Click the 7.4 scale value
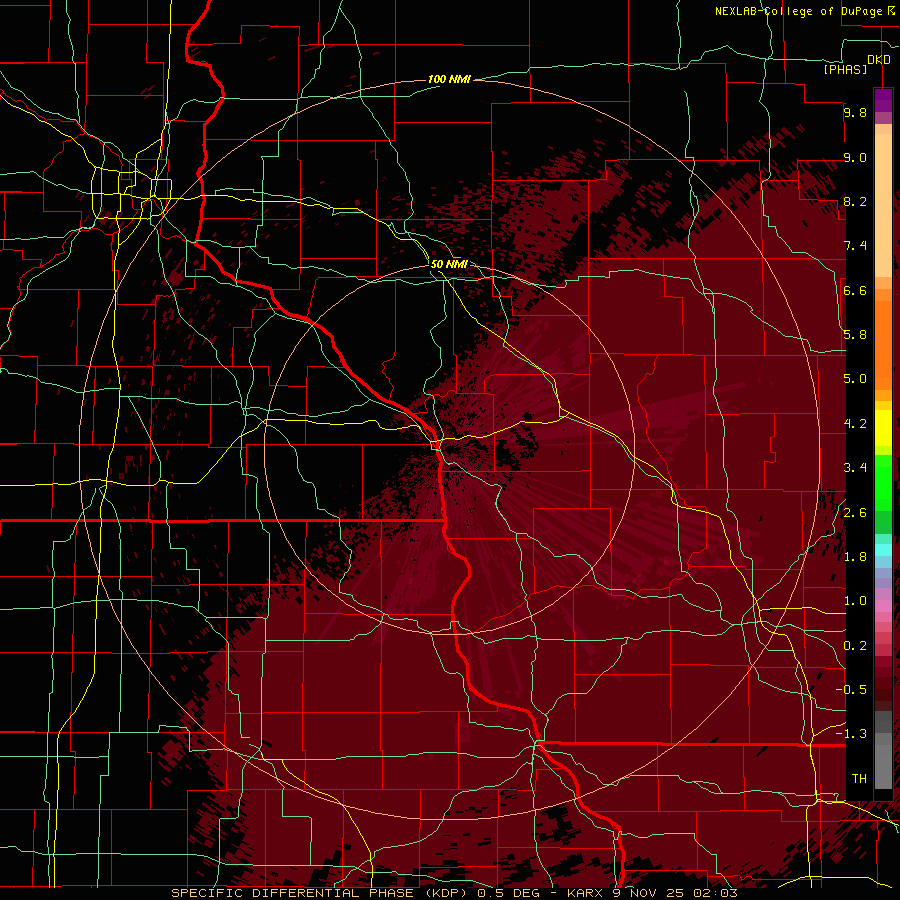900x900 pixels. [855, 246]
